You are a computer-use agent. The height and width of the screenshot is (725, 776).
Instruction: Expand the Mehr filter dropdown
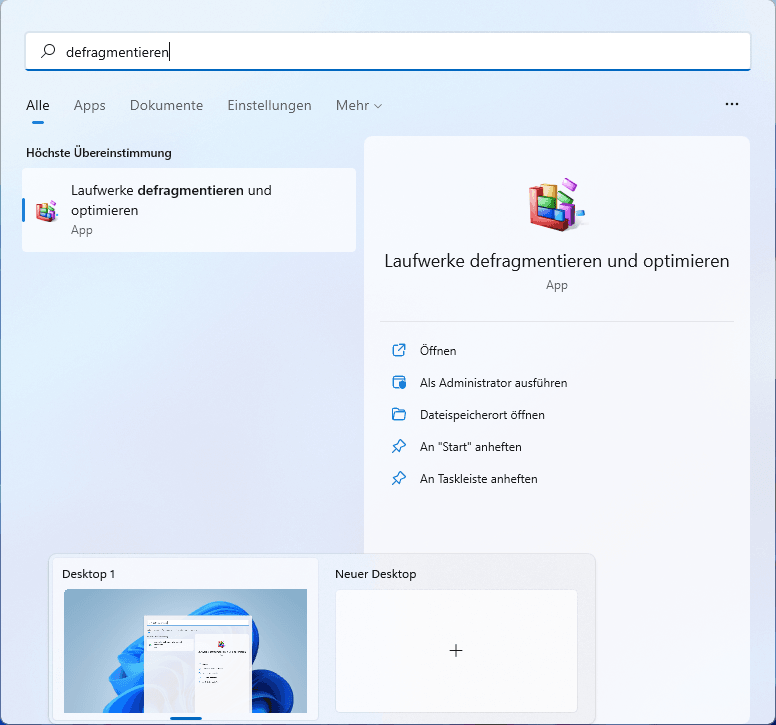[x=359, y=105]
